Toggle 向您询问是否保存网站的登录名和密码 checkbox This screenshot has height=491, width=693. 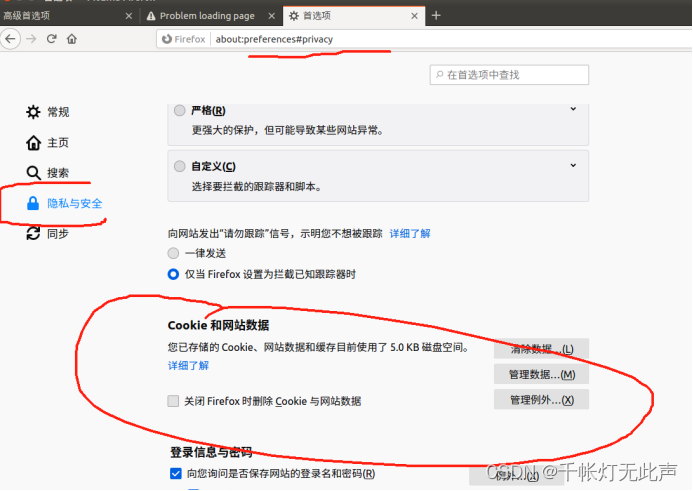point(175,473)
